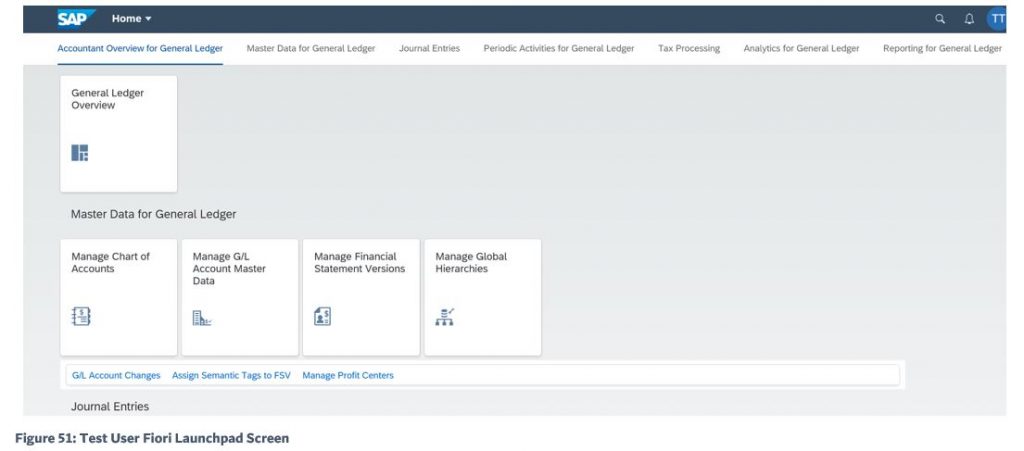Open the TT user avatar menu
This screenshot has height=451, width=1024.
997,19
